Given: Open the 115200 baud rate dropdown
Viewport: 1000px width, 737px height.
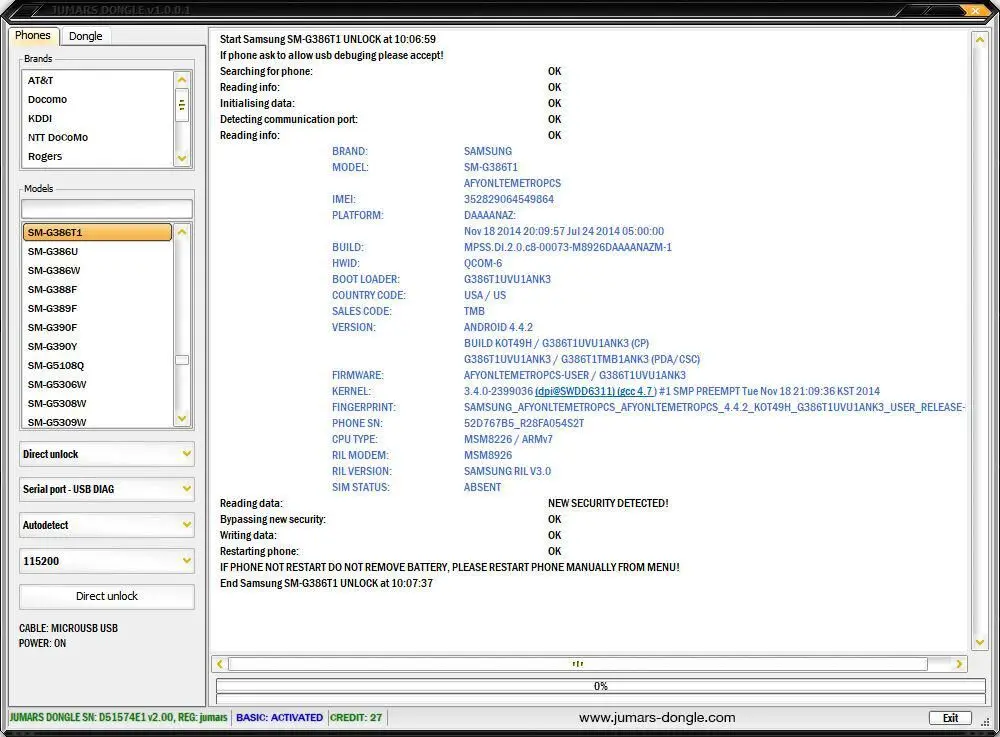Looking at the screenshot, I should pos(107,561).
